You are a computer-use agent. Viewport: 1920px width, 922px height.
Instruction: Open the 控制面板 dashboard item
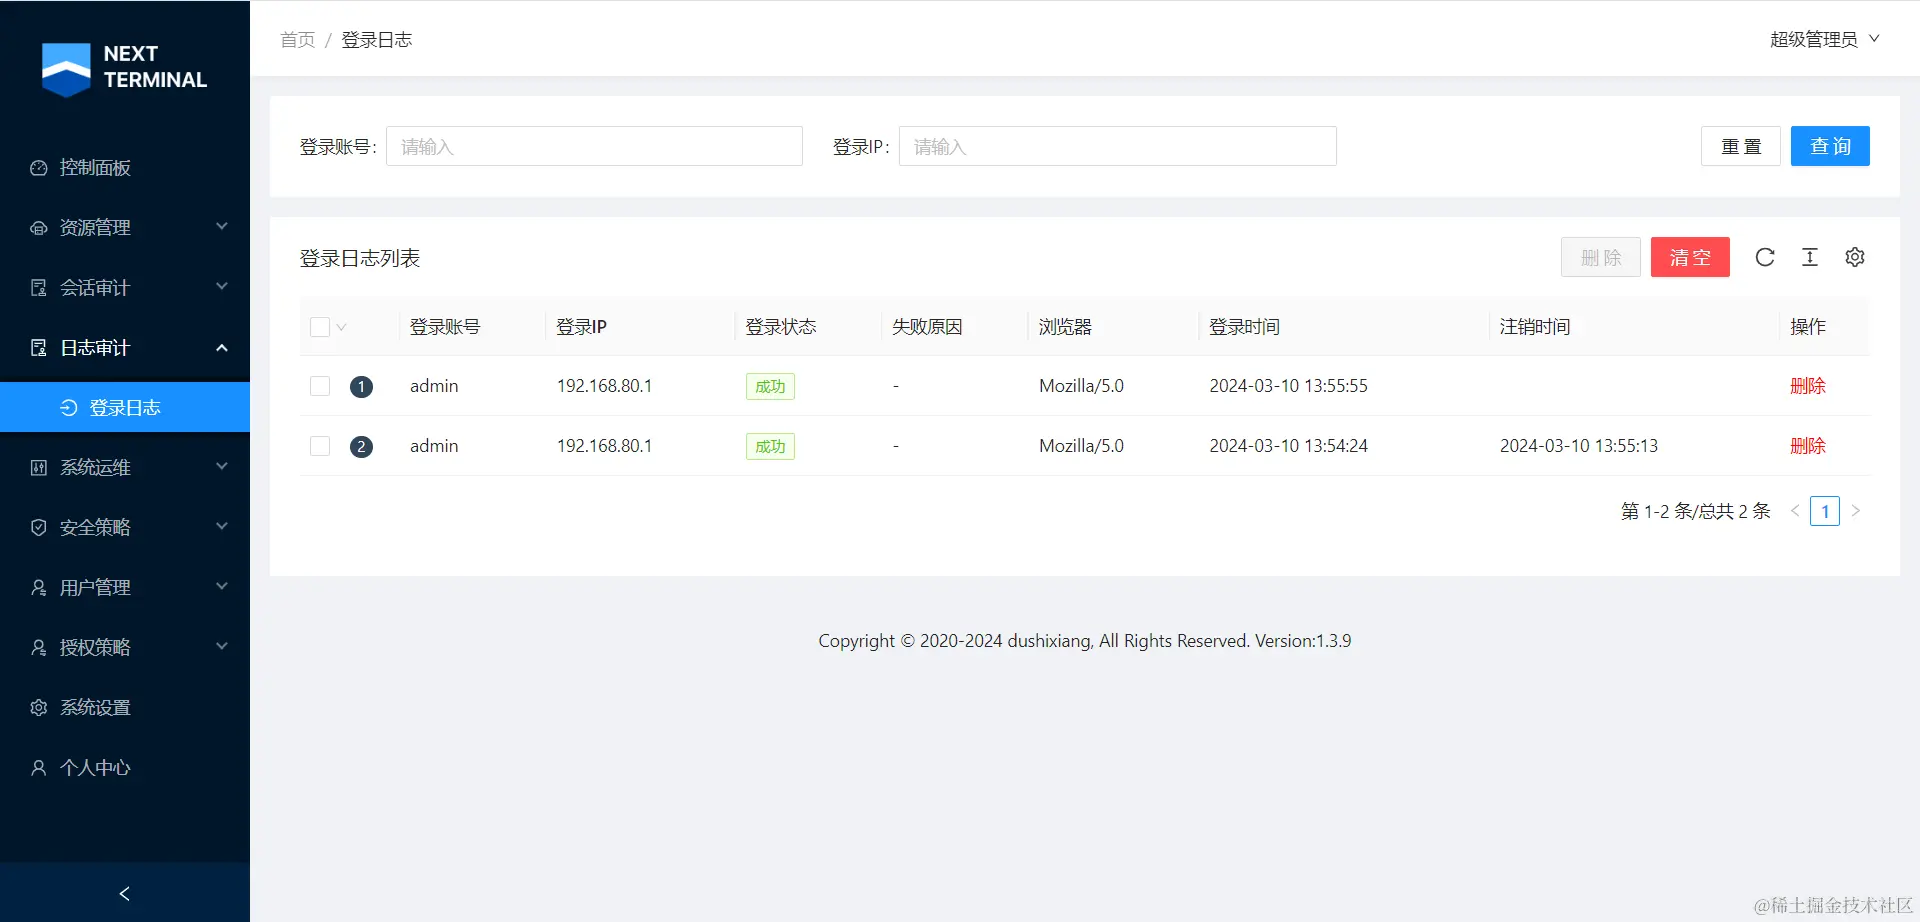125,168
